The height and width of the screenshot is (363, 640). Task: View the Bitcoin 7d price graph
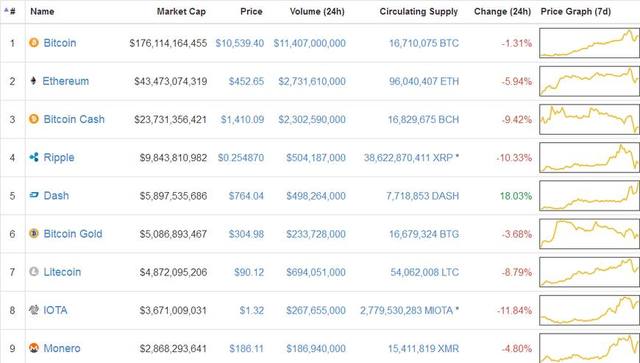coord(589,42)
